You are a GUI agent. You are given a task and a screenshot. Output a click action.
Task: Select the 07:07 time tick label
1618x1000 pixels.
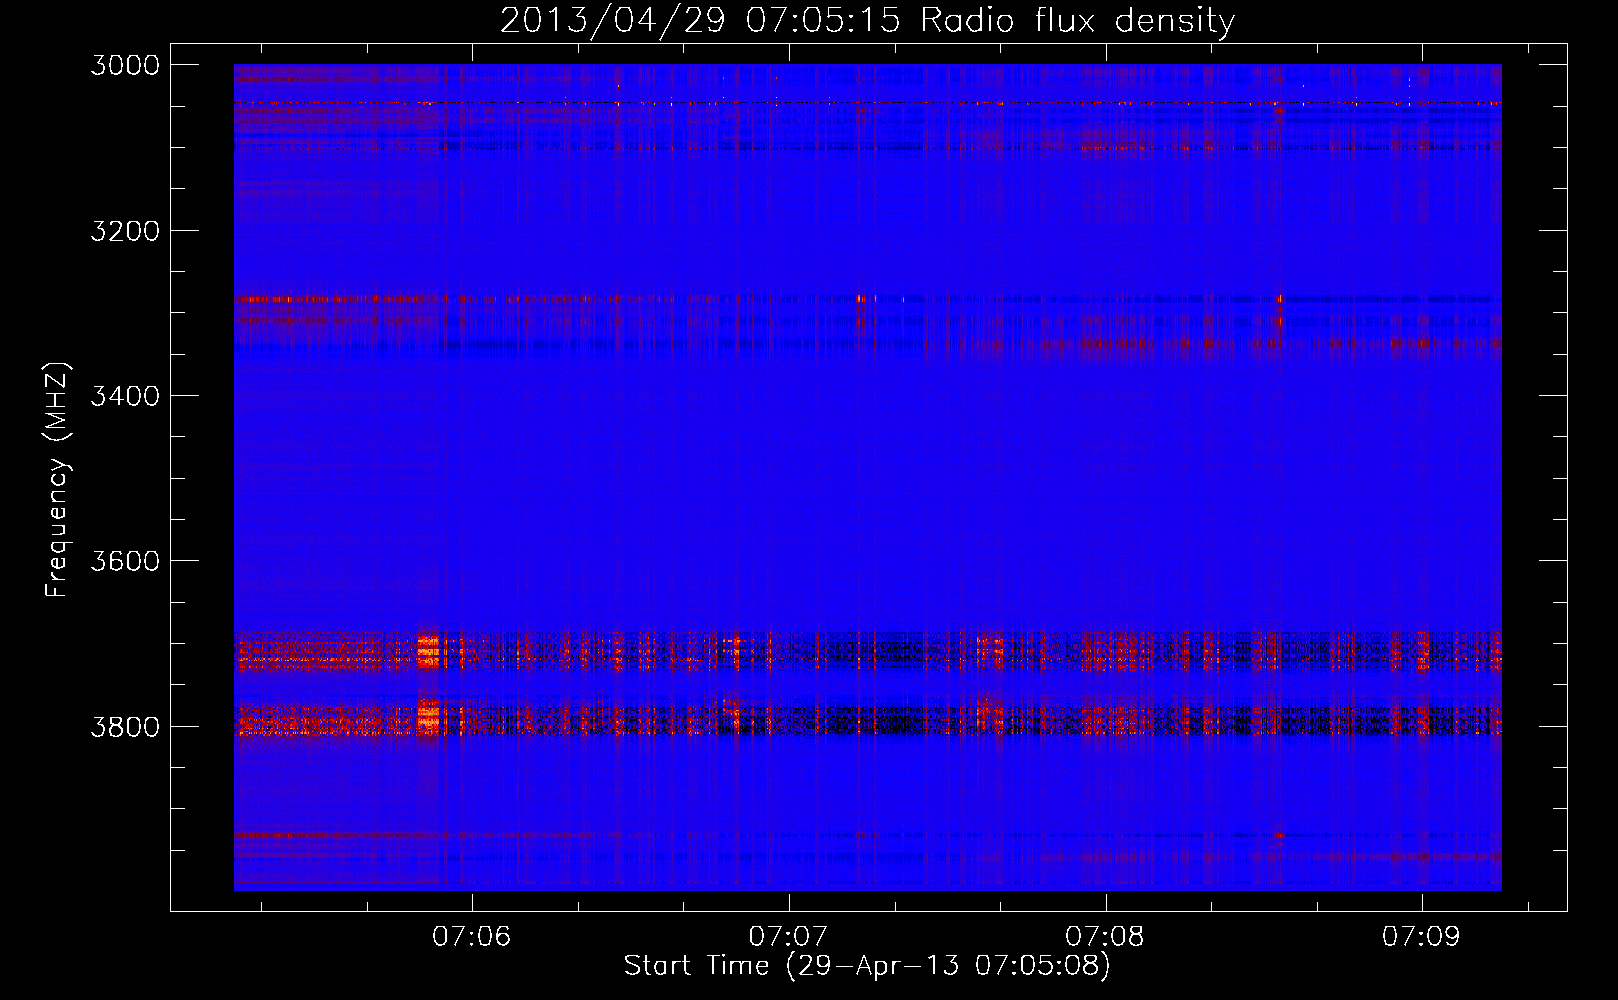pyautogui.click(x=788, y=937)
